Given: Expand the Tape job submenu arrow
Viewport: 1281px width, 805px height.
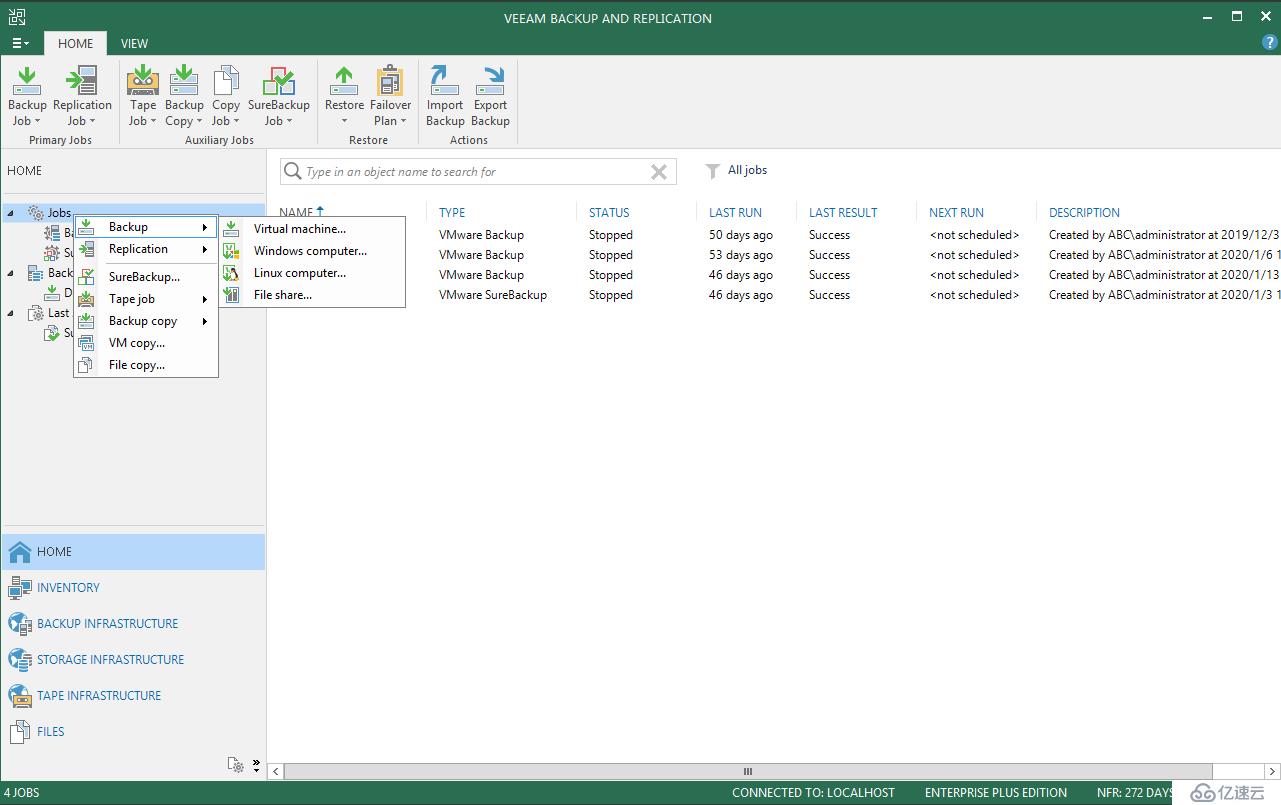Looking at the screenshot, I should click(x=205, y=300).
